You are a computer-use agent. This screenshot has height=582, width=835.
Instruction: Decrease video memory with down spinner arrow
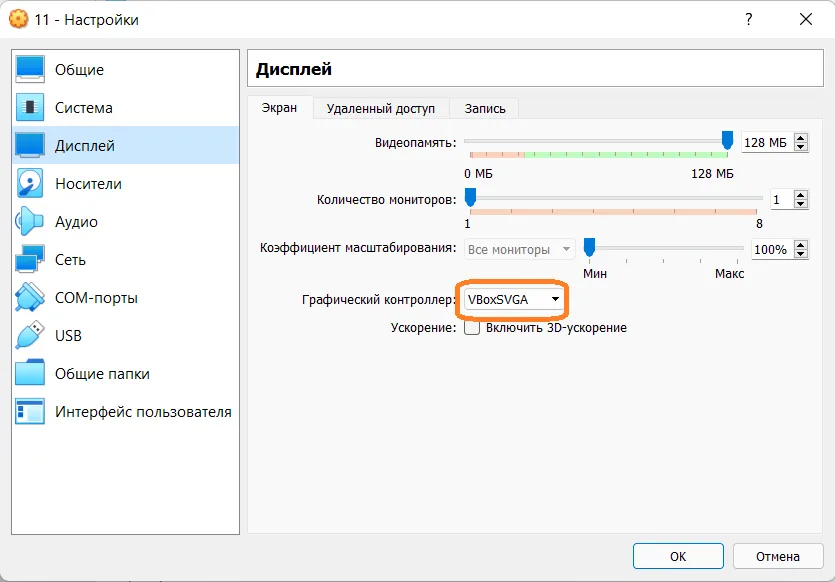coord(800,147)
